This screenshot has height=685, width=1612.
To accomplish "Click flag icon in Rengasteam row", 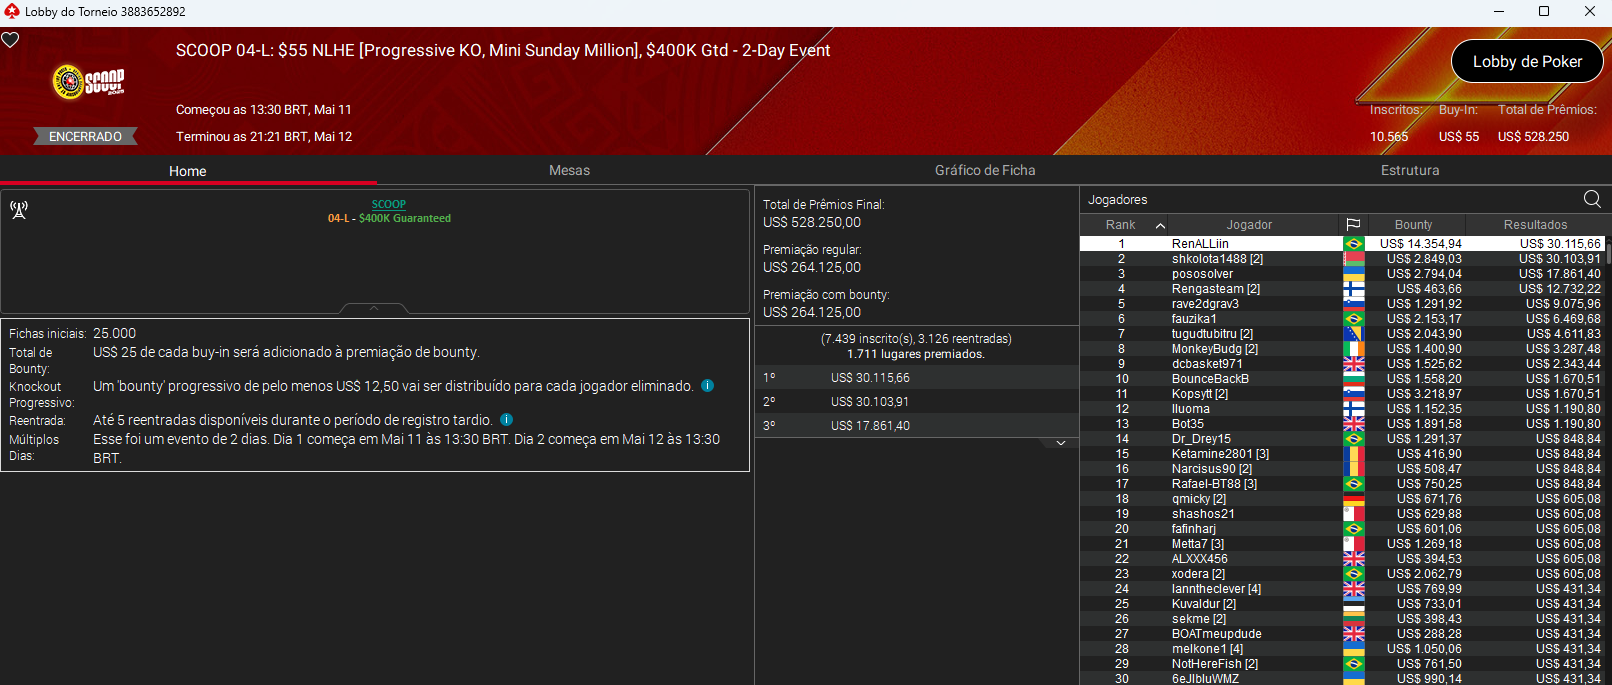I will (x=1354, y=289).
